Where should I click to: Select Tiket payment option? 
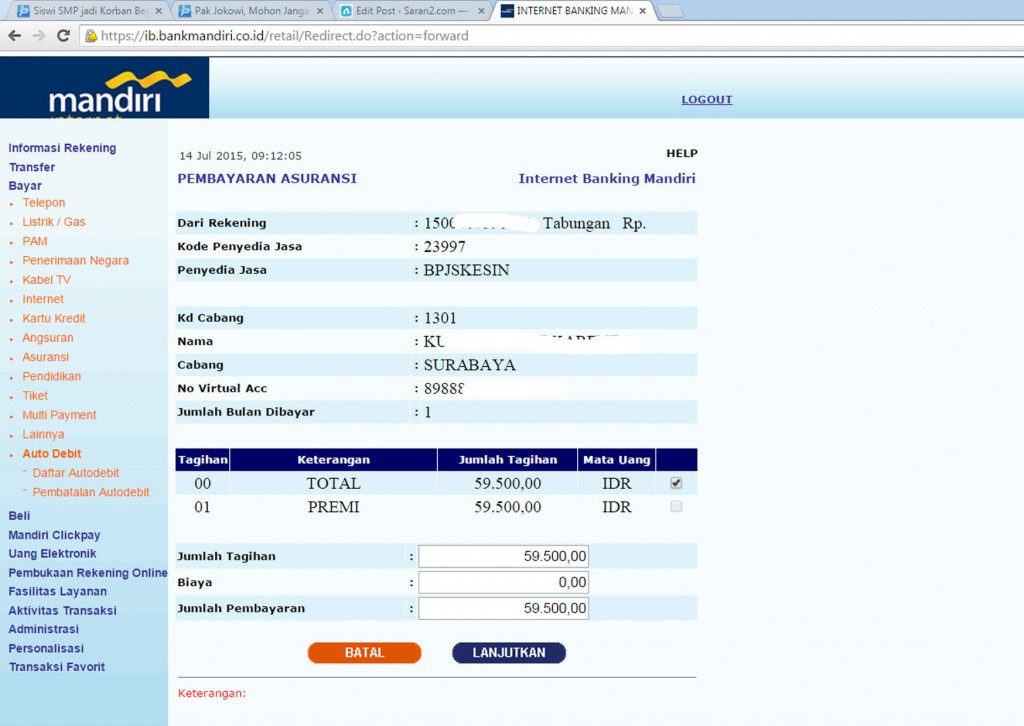click(35, 396)
